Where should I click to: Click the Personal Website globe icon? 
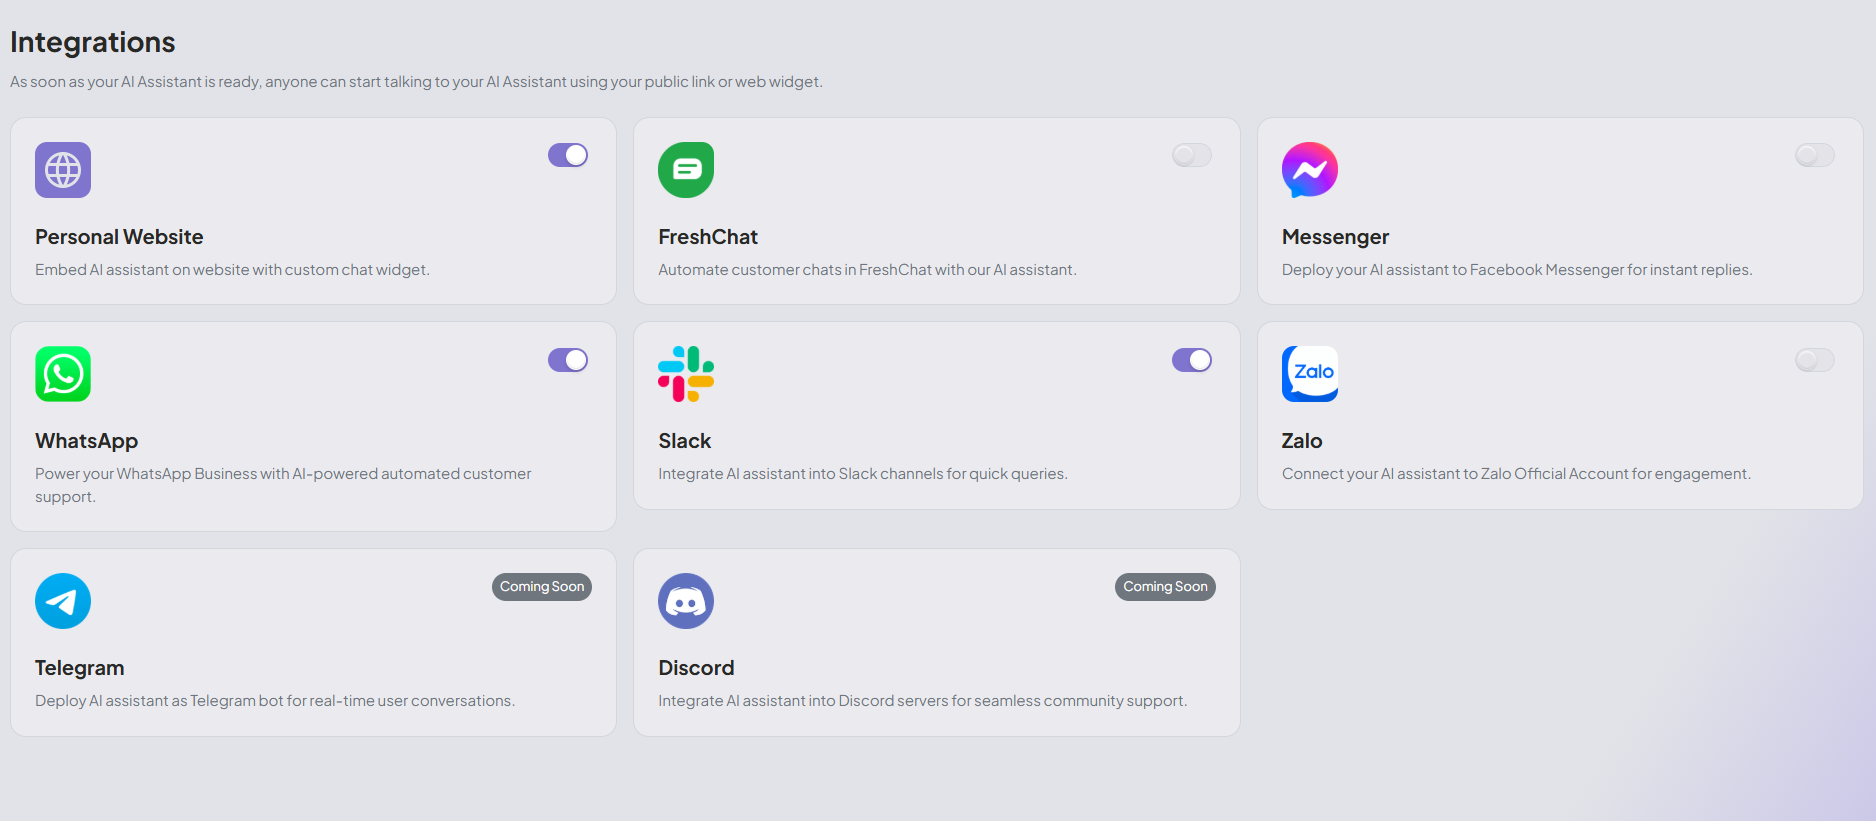coord(62,170)
